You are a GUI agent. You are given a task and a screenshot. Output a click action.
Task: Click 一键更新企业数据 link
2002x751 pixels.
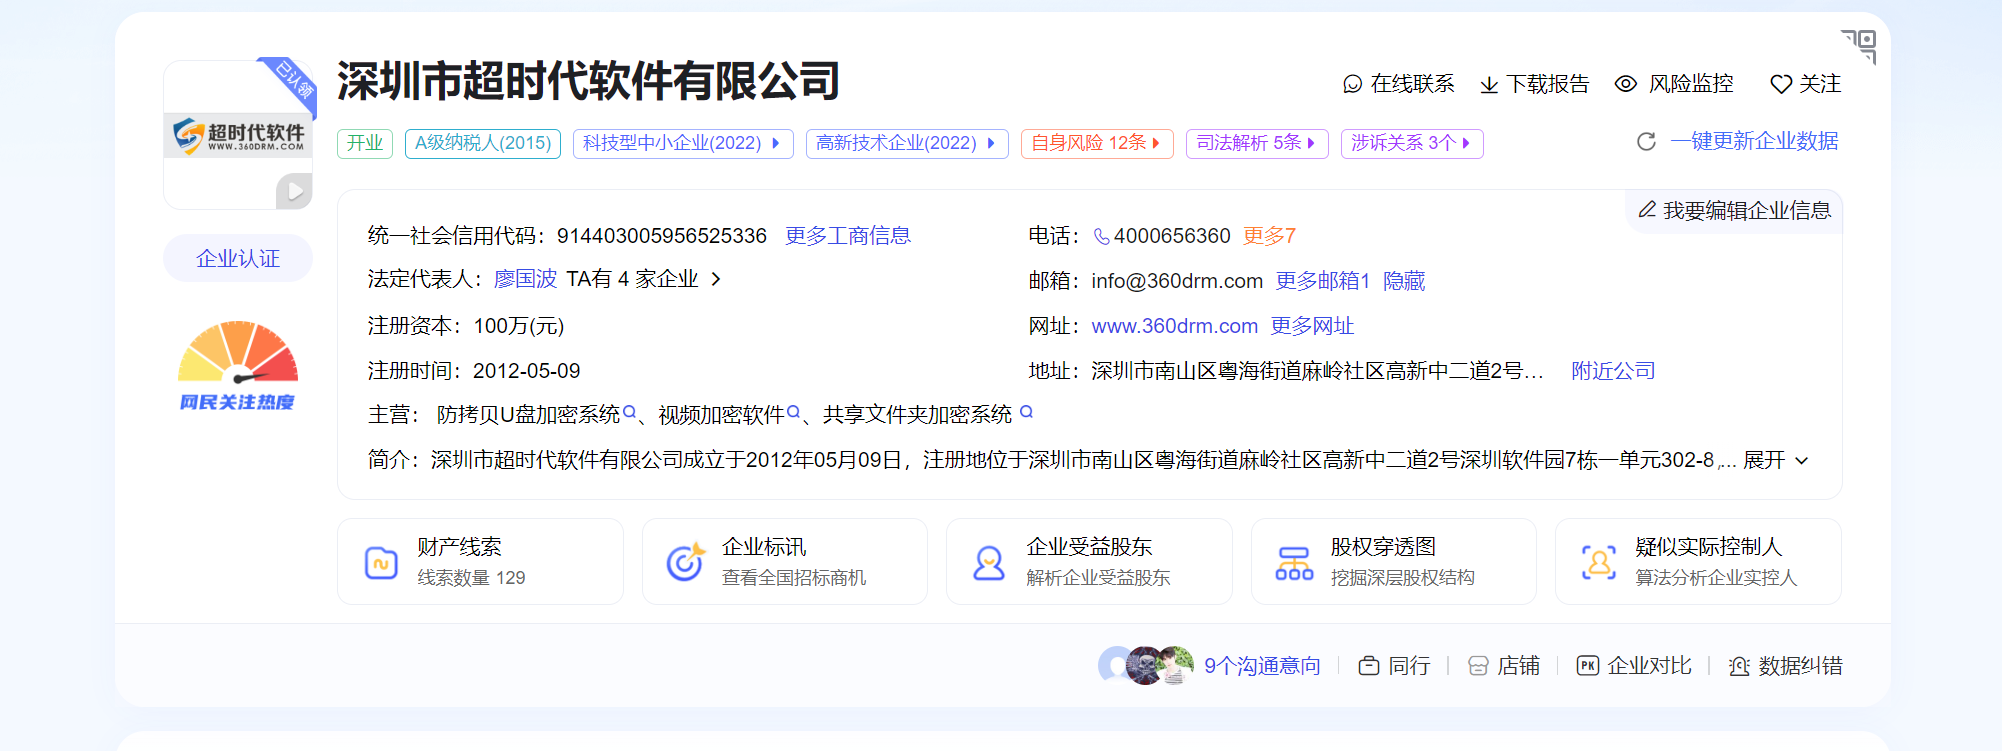(1754, 141)
